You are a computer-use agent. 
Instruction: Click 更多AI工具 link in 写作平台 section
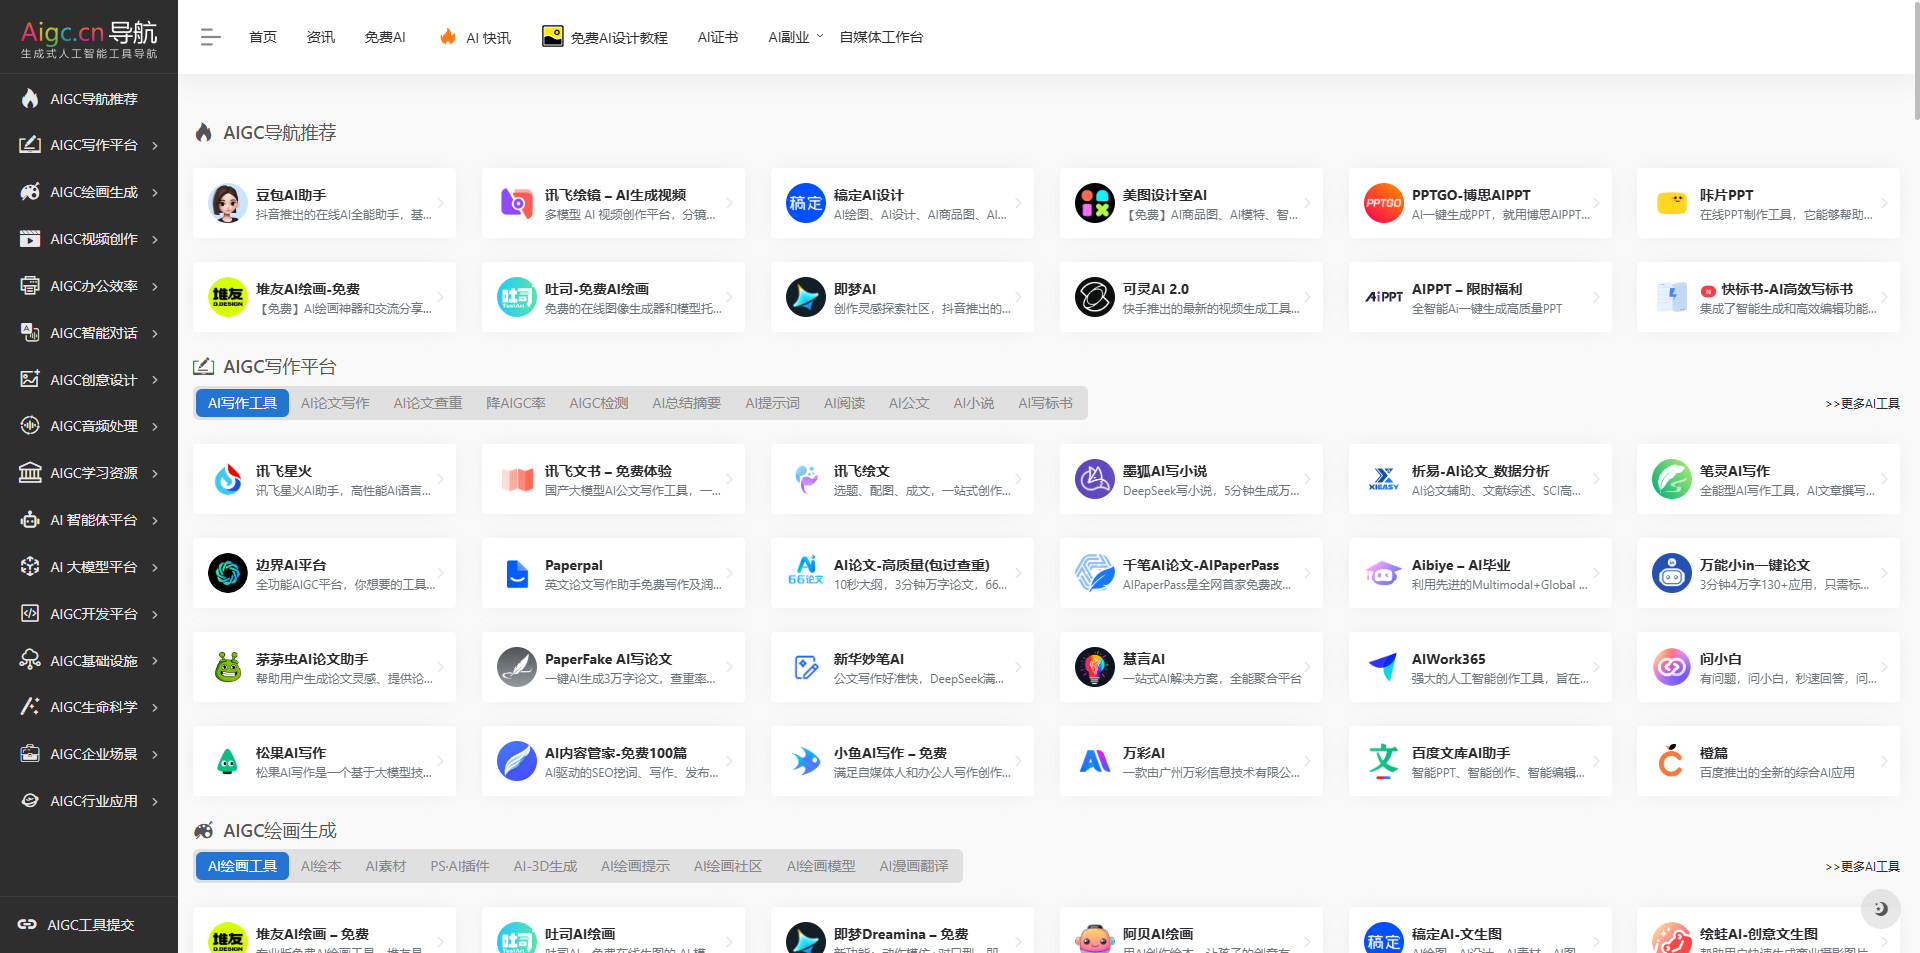(1862, 403)
